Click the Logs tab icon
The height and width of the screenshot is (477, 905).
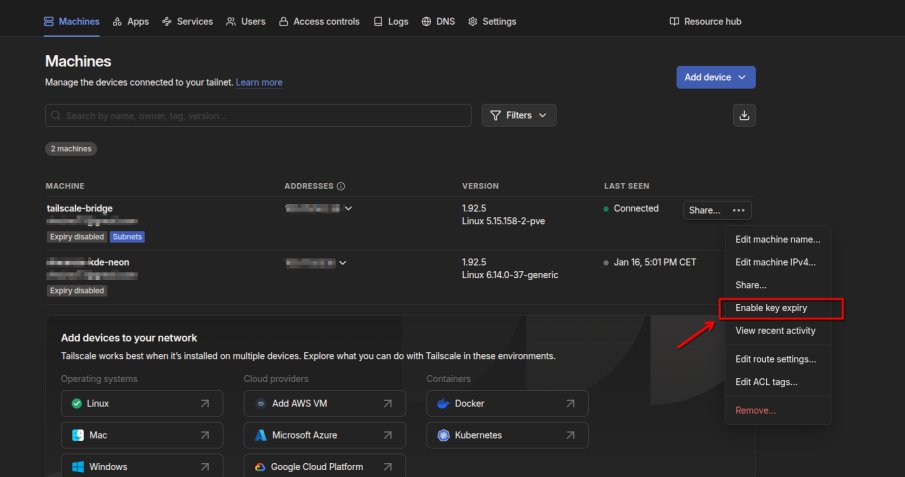tap(378, 21)
